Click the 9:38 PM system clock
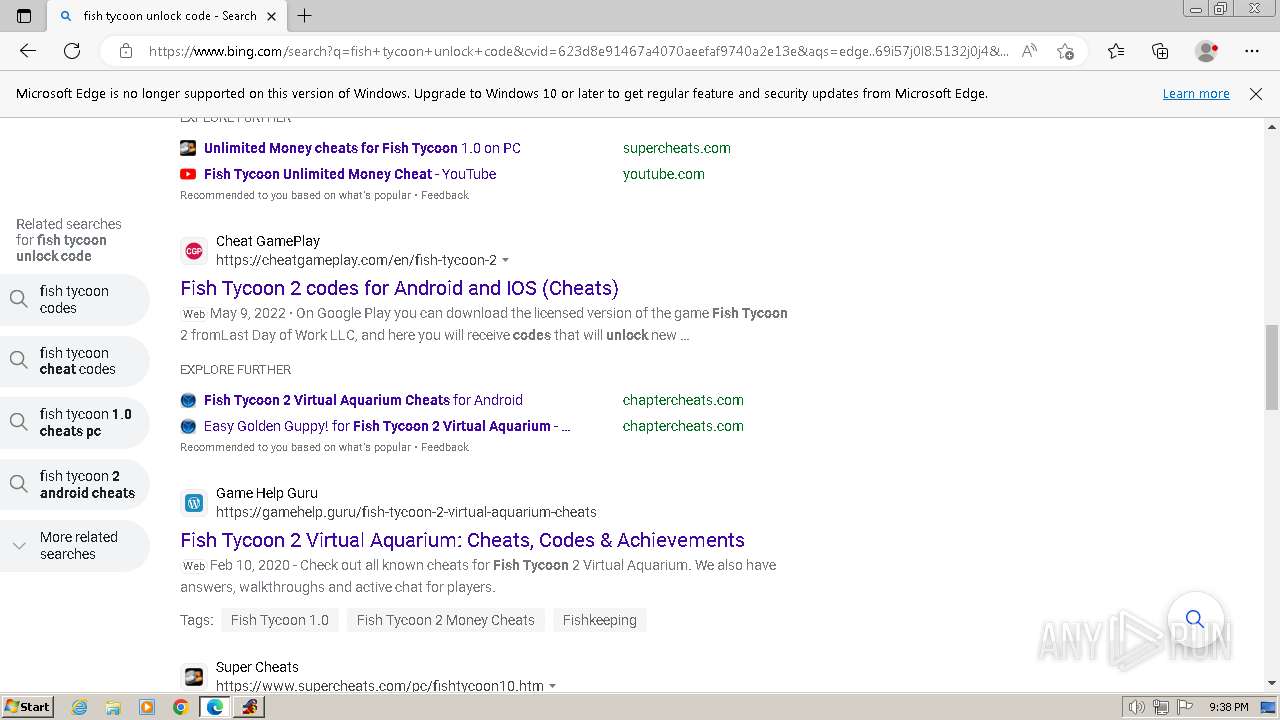The image size is (1280, 720). coord(1228,707)
